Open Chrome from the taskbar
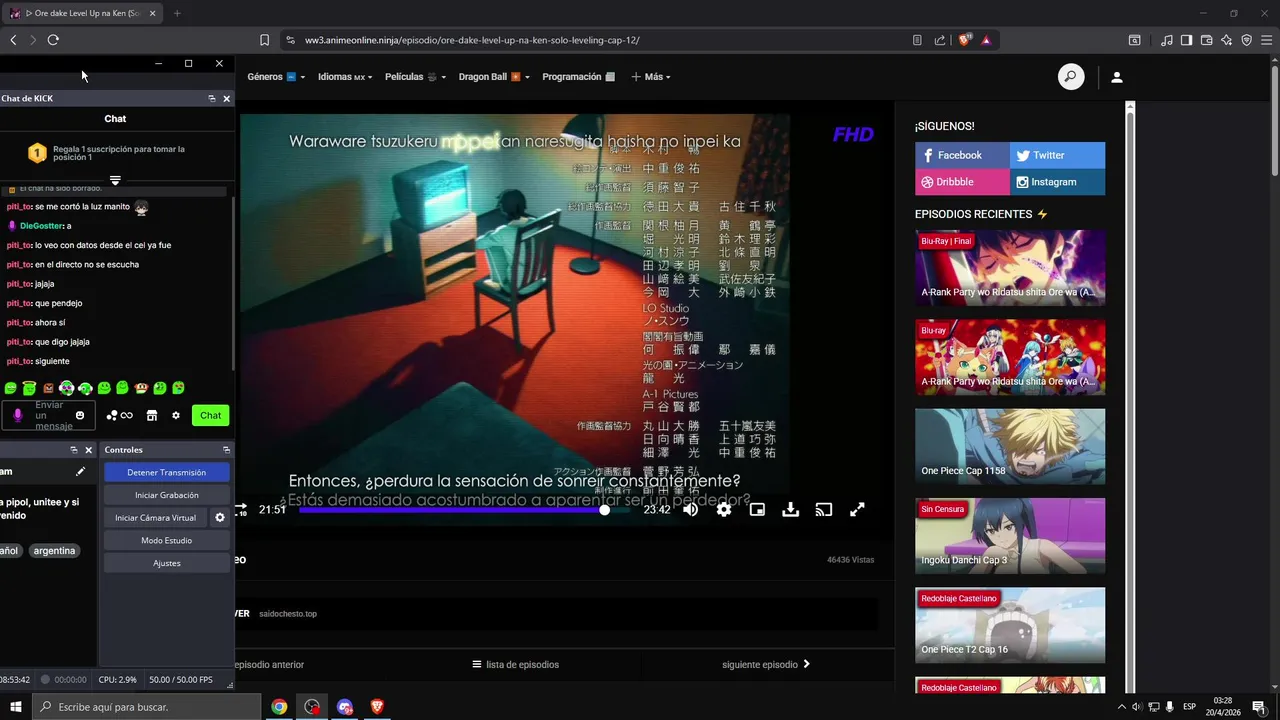 pyautogui.click(x=279, y=707)
